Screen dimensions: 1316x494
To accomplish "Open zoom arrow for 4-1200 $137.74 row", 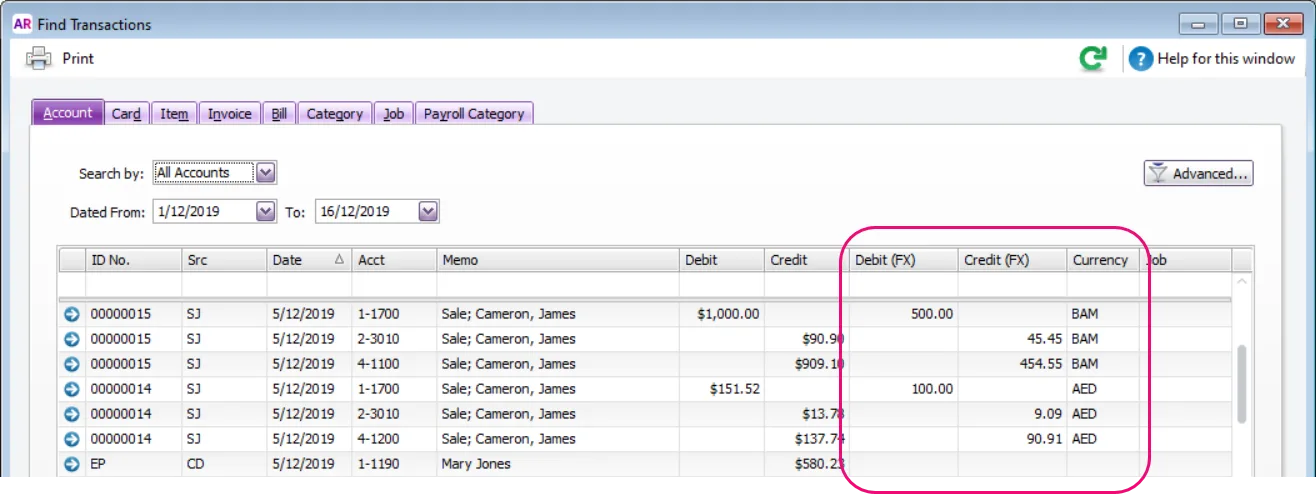I will (72, 439).
